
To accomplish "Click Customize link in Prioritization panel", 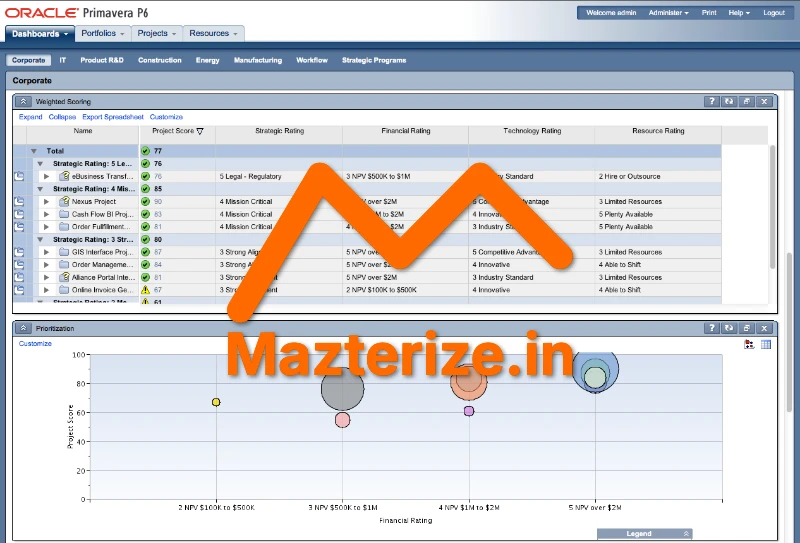I will pyautogui.click(x=35, y=344).
